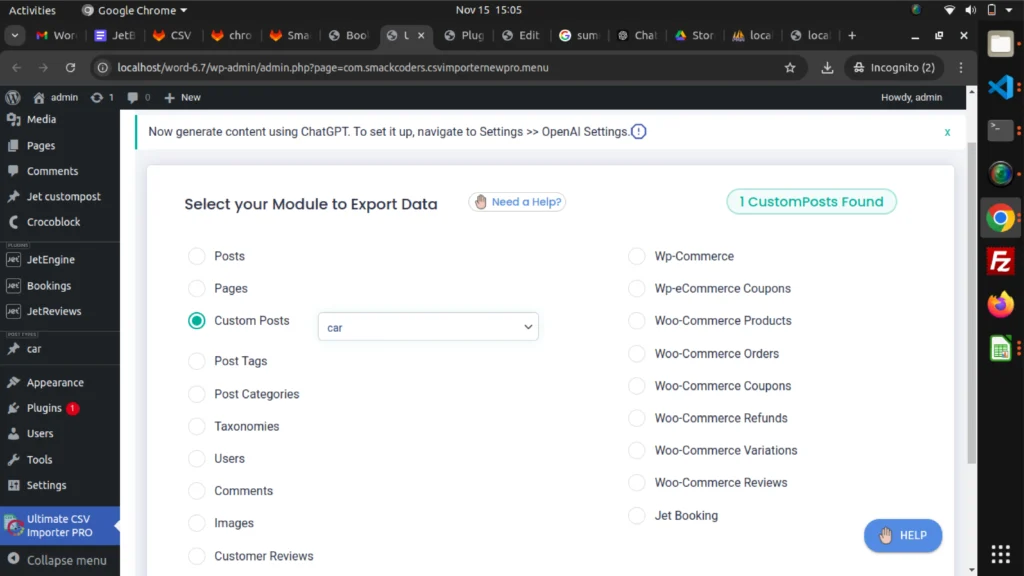Viewport: 1024px width, 576px height.
Task: Select the Woo-Commerce Products radio option
Action: pos(637,321)
